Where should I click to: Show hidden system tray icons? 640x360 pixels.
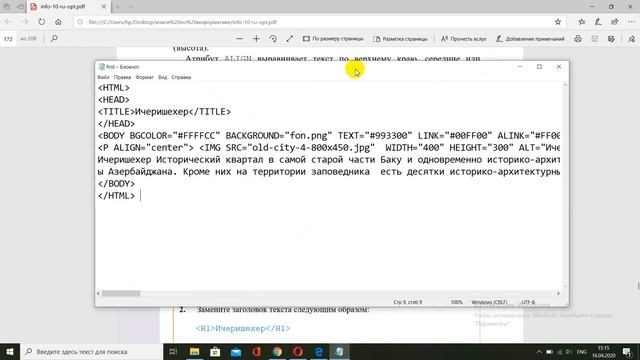click(539, 351)
